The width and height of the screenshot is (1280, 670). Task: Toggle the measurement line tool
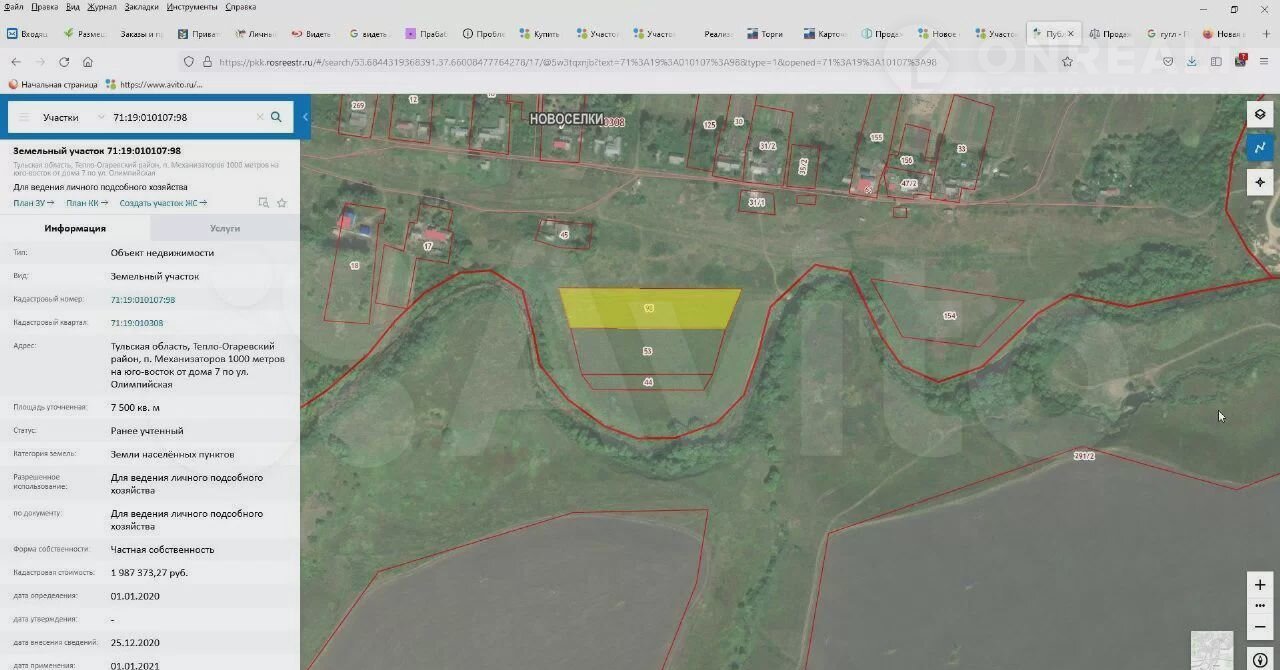pos(1260,148)
